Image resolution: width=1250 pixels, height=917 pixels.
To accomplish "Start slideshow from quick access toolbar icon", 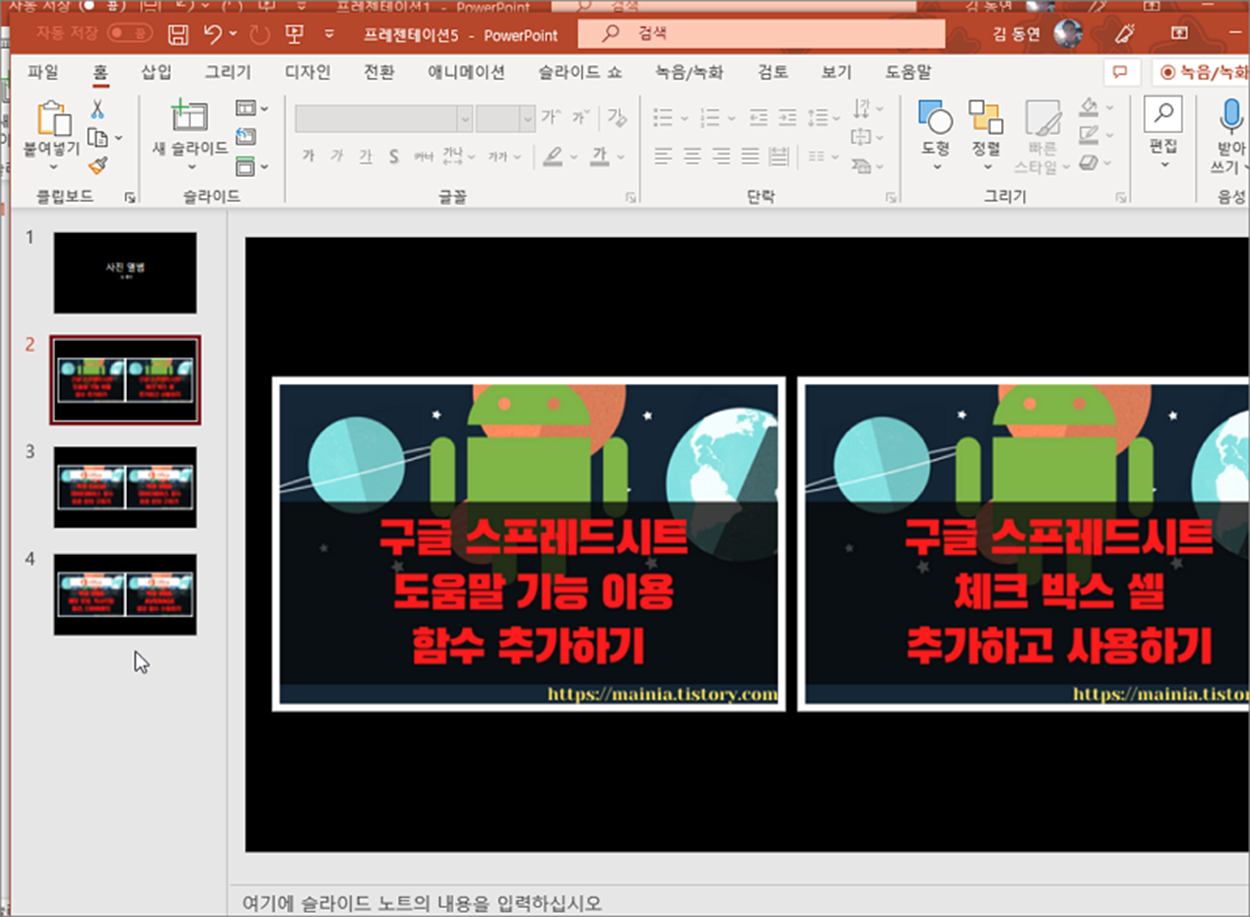I will pos(294,35).
